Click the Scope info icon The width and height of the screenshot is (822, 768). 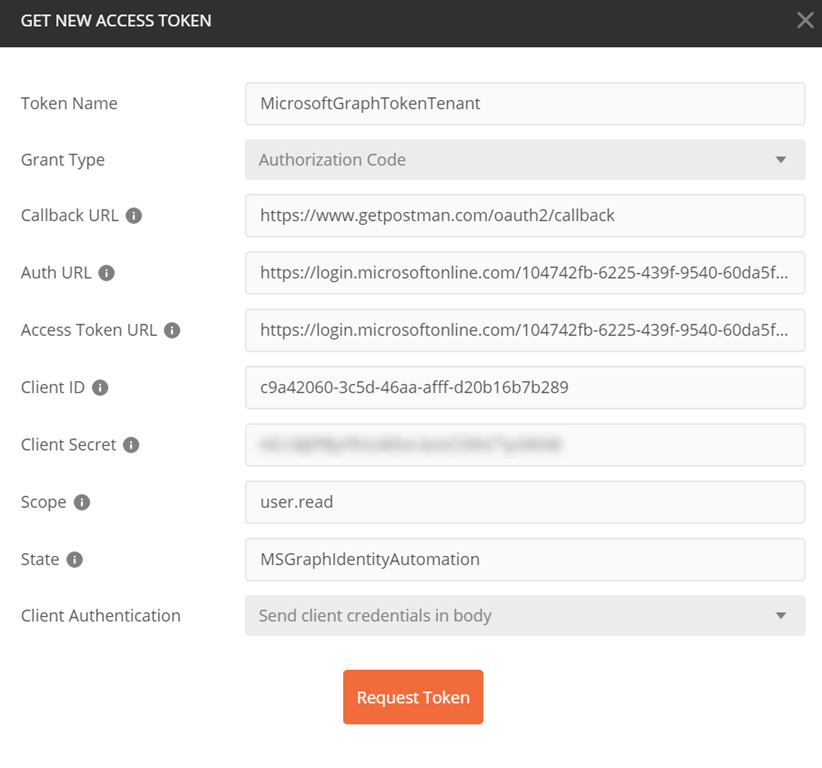82,502
